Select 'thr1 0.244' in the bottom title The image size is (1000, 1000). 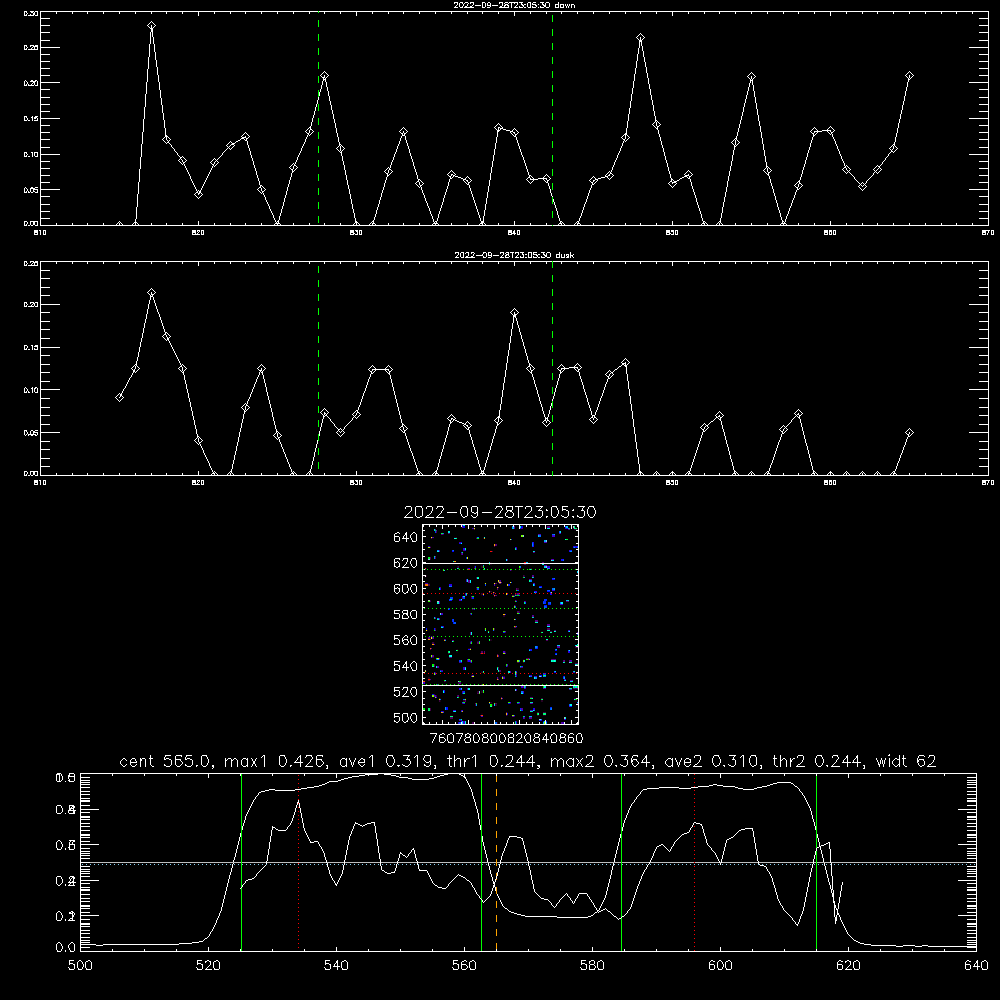coord(495,761)
